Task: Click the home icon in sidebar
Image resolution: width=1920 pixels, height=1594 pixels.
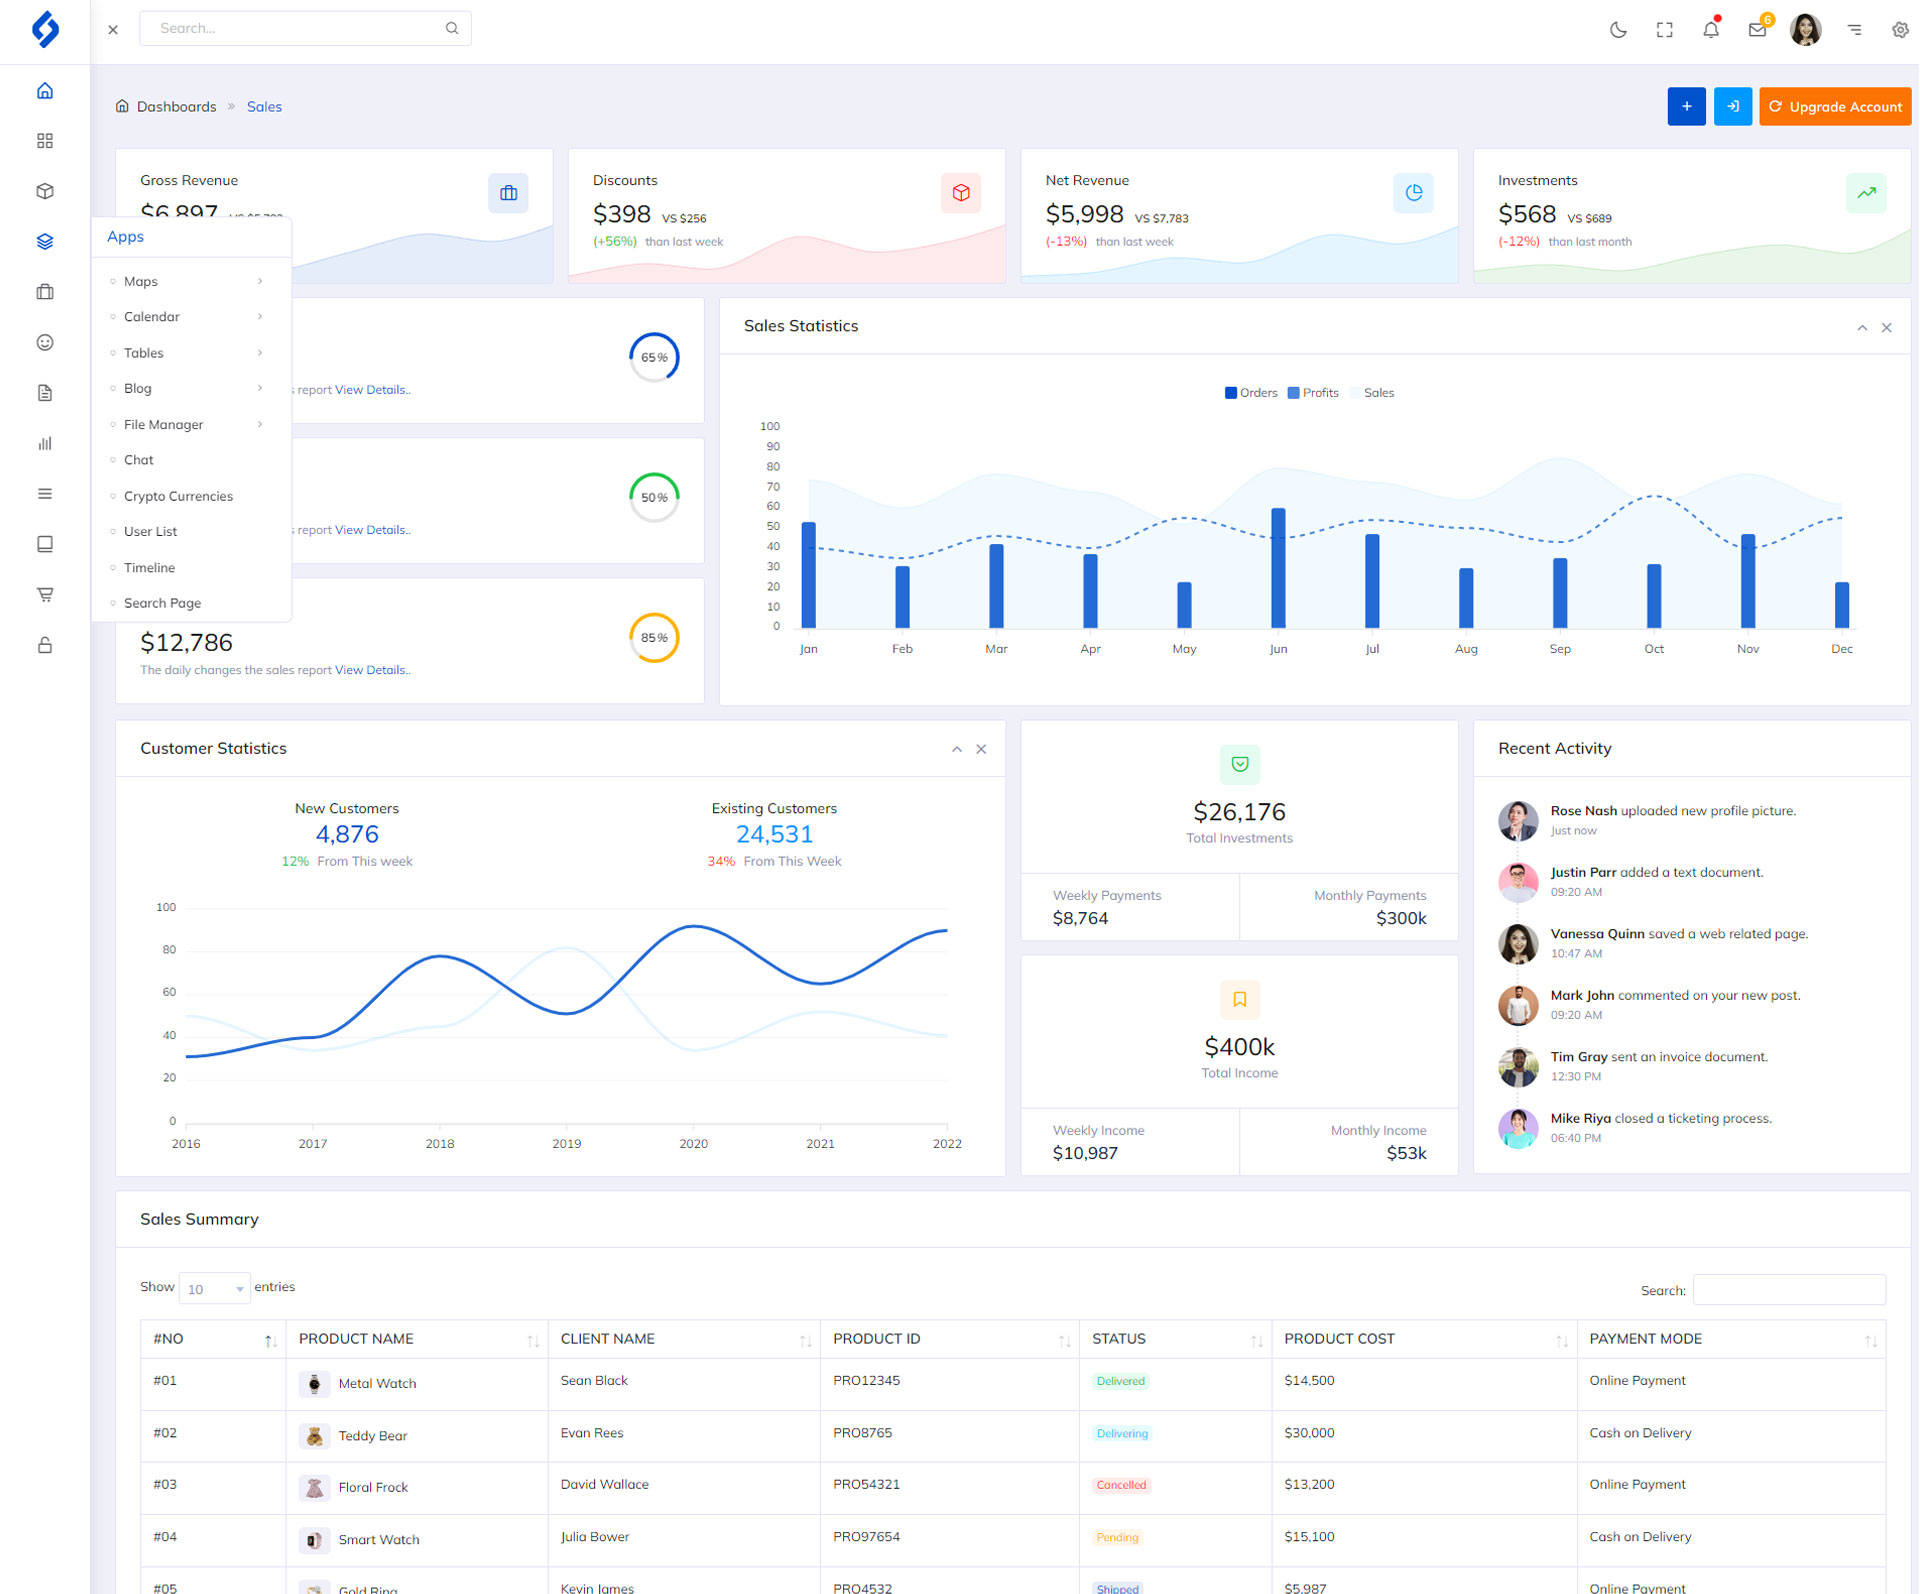Action: click(45, 91)
